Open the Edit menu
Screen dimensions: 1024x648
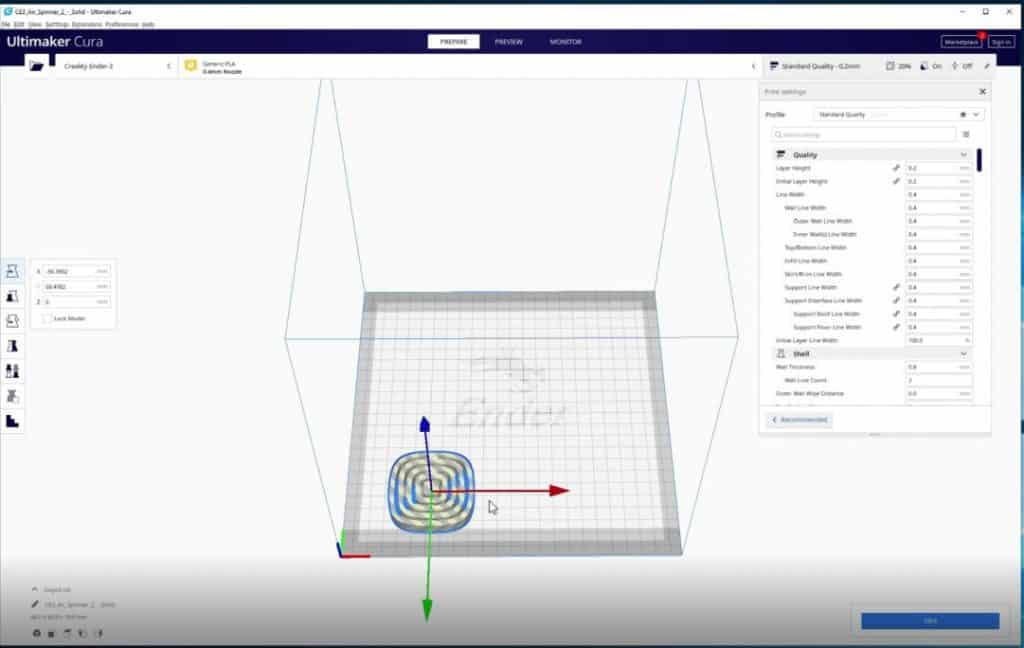[x=19, y=24]
